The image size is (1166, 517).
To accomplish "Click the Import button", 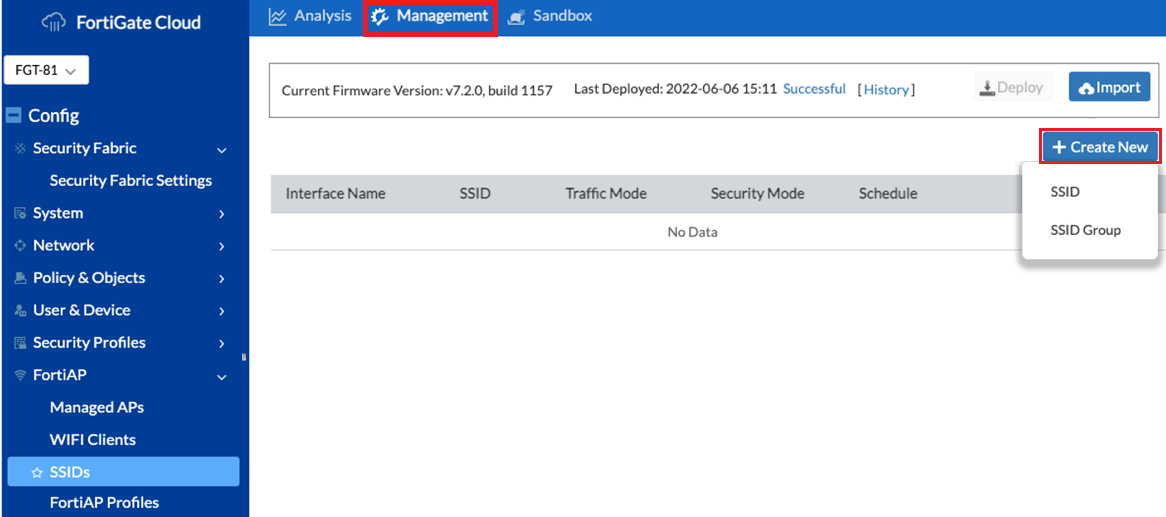I will 1109,88.
